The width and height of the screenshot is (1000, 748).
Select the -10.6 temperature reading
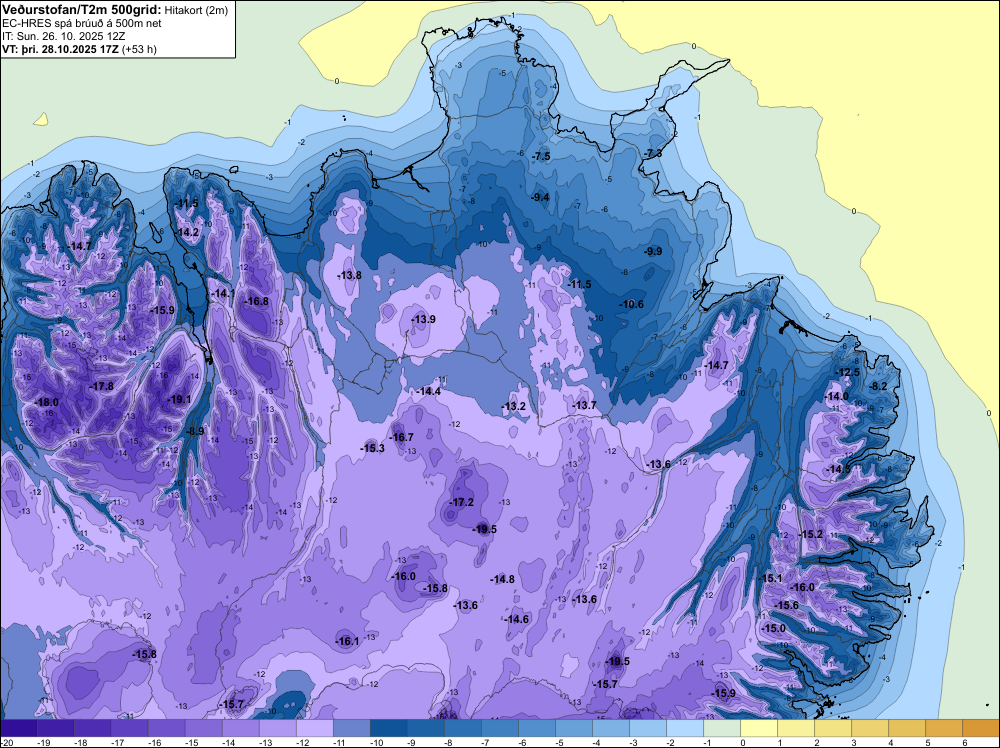pyautogui.click(x=631, y=304)
